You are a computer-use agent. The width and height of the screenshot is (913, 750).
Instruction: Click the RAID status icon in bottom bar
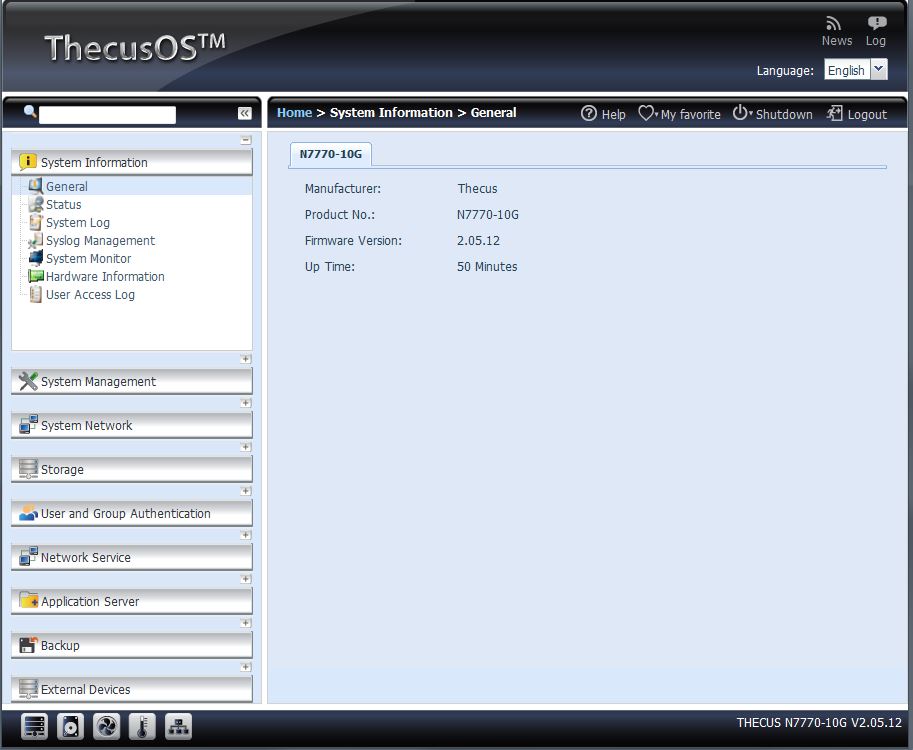pyautogui.click(x=34, y=726)
